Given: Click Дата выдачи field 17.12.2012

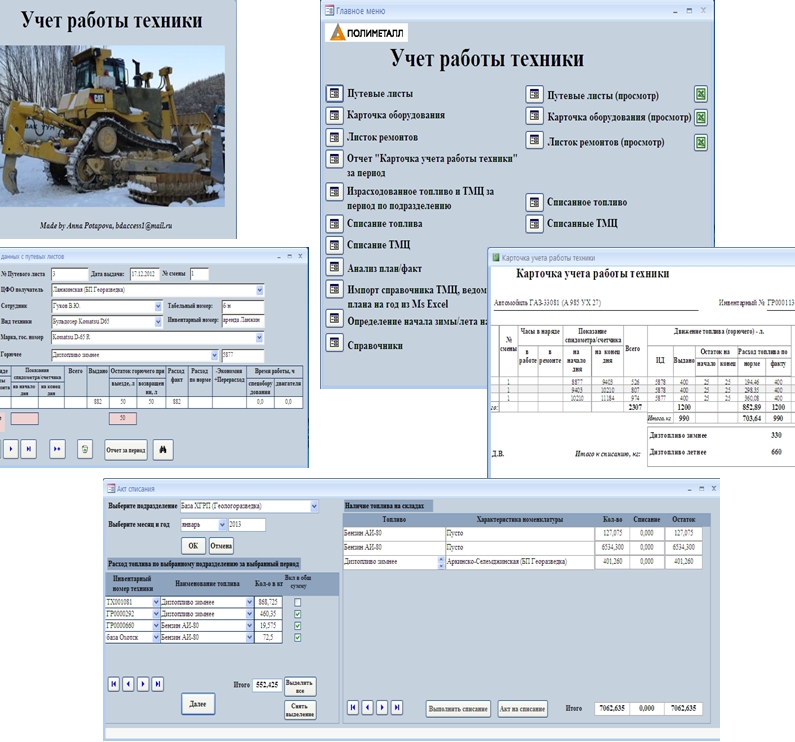Looking at the screenshot, I should pos(144,274).
